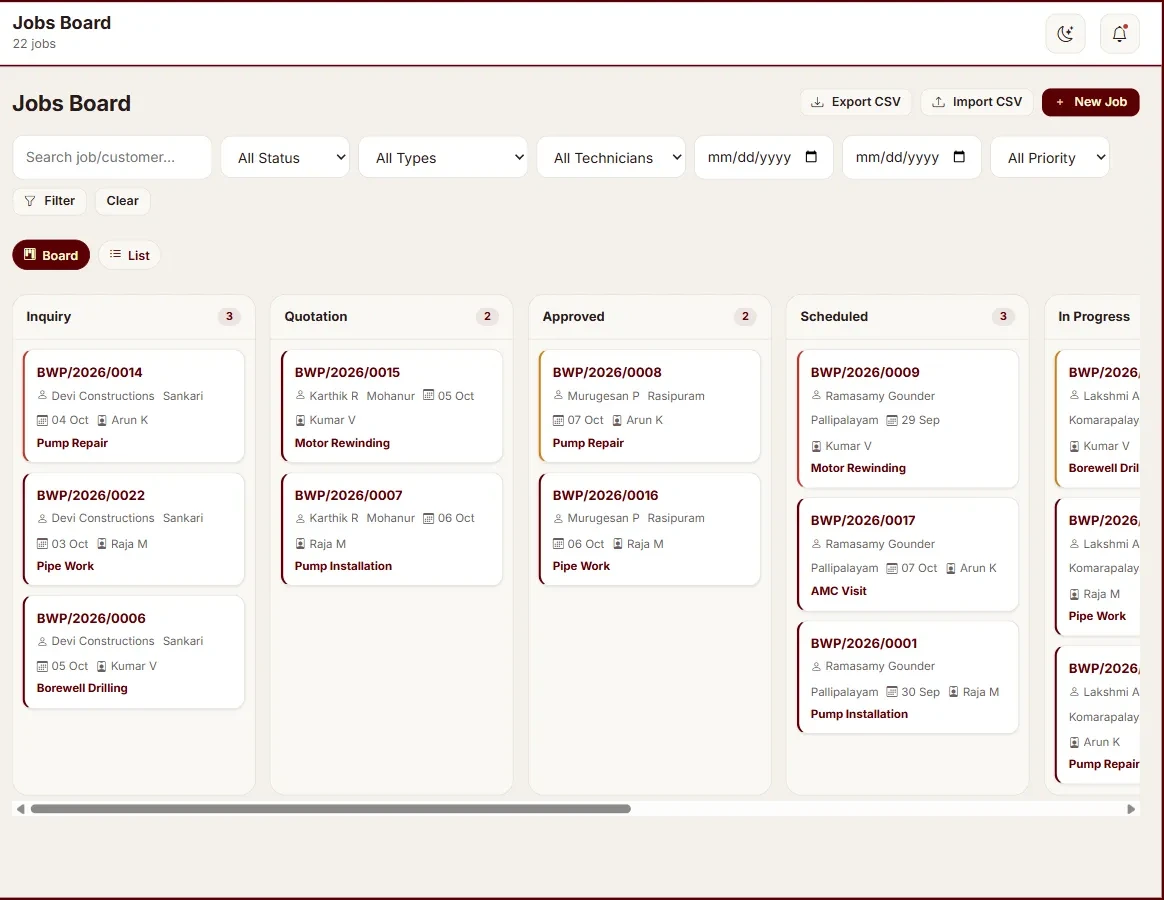
Task: Click technician icon on BWP/2026/0007 card
Action: [301, 544]
